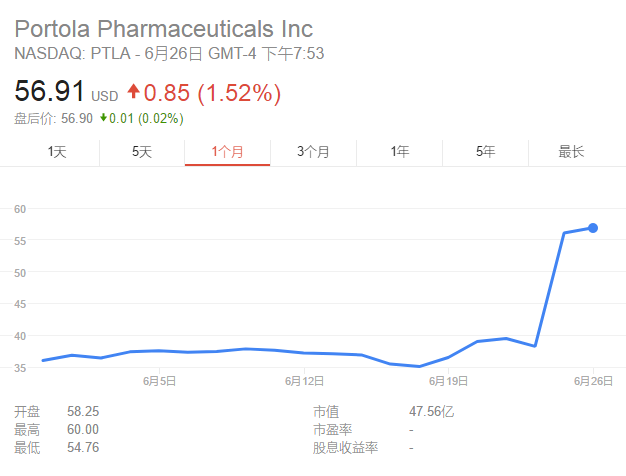Click the 56.91 current price
Viewport: 626px width, 476px height.
(49, 94)
